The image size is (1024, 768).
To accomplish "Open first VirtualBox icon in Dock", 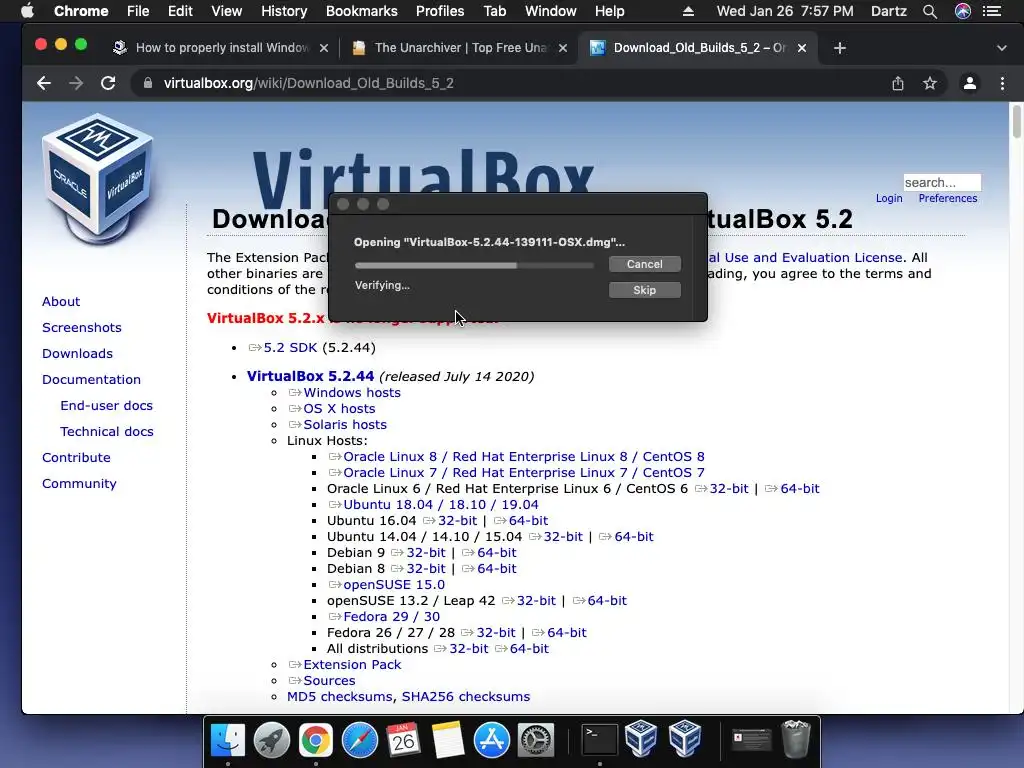I will point(641,739).
